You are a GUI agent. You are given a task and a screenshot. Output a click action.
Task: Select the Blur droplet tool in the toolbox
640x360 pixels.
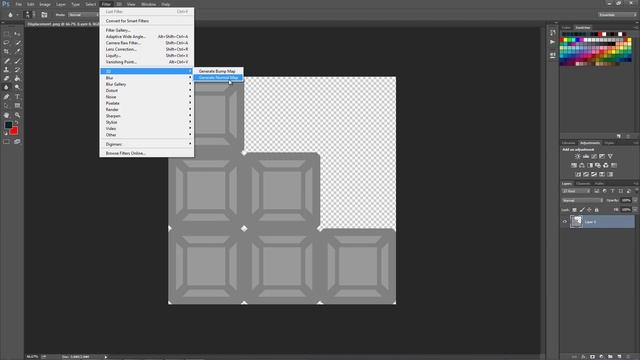pyautogui.click(x=7, y=87)
